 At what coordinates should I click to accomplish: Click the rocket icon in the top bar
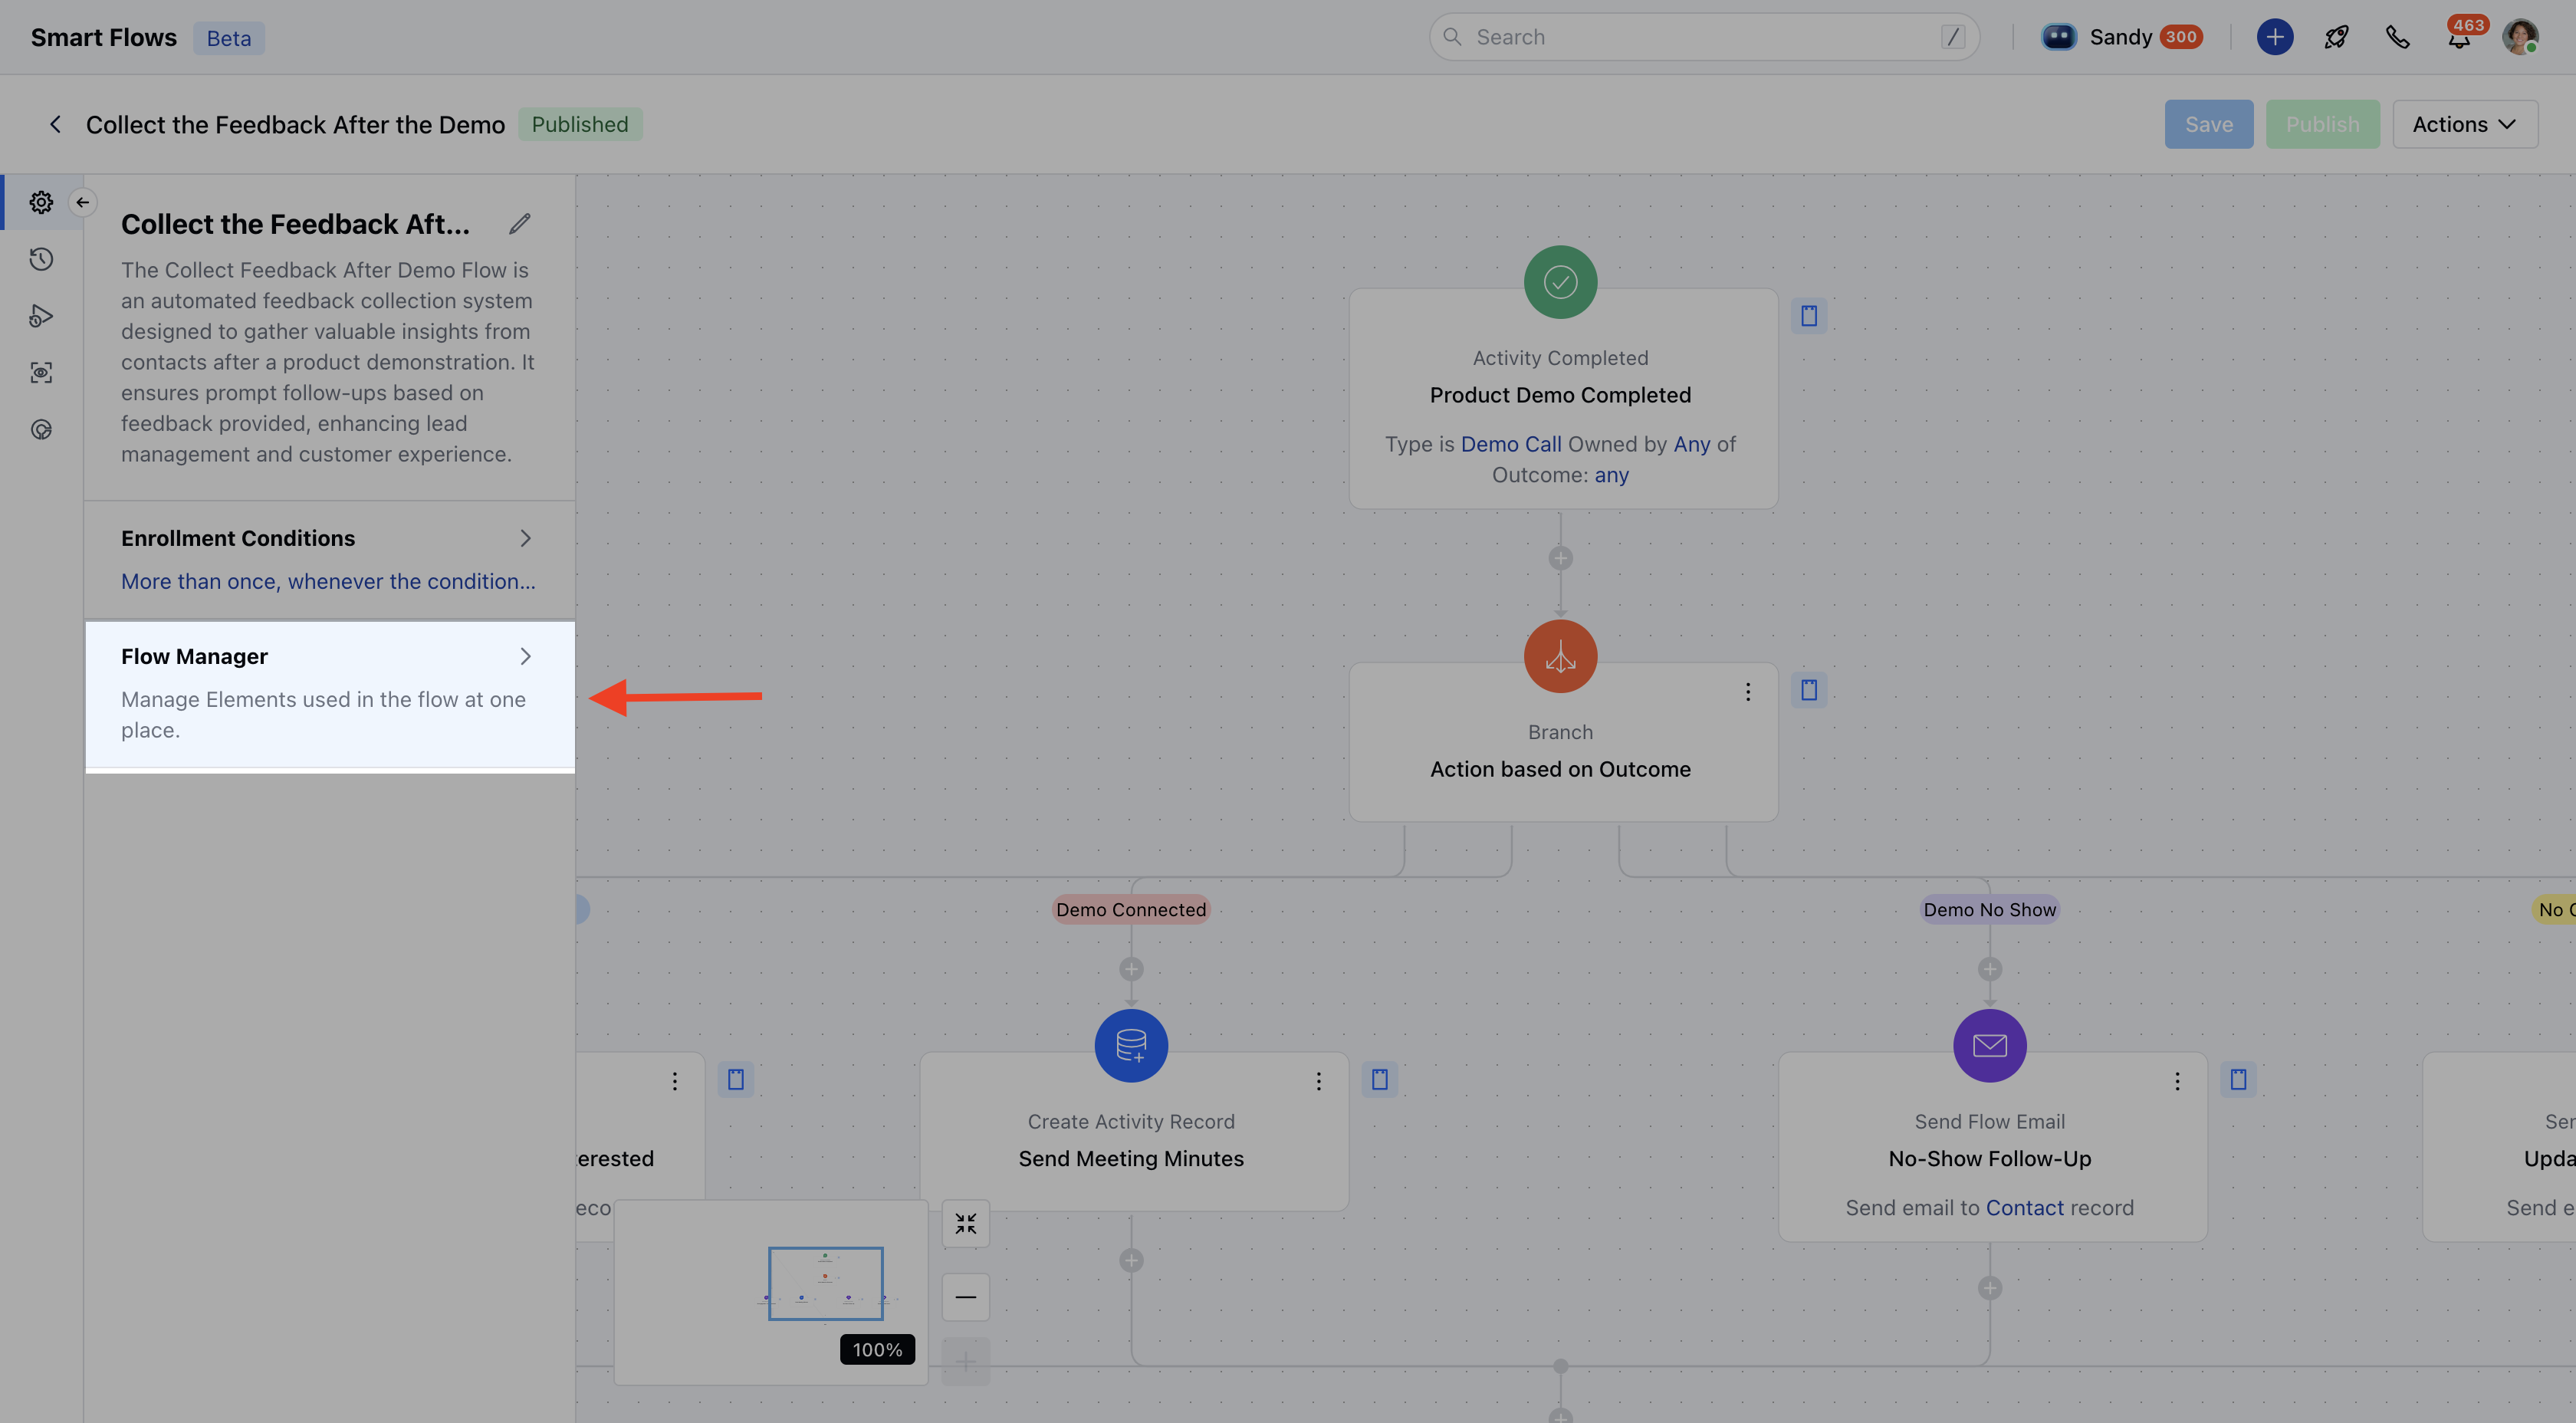point(2336,37)
